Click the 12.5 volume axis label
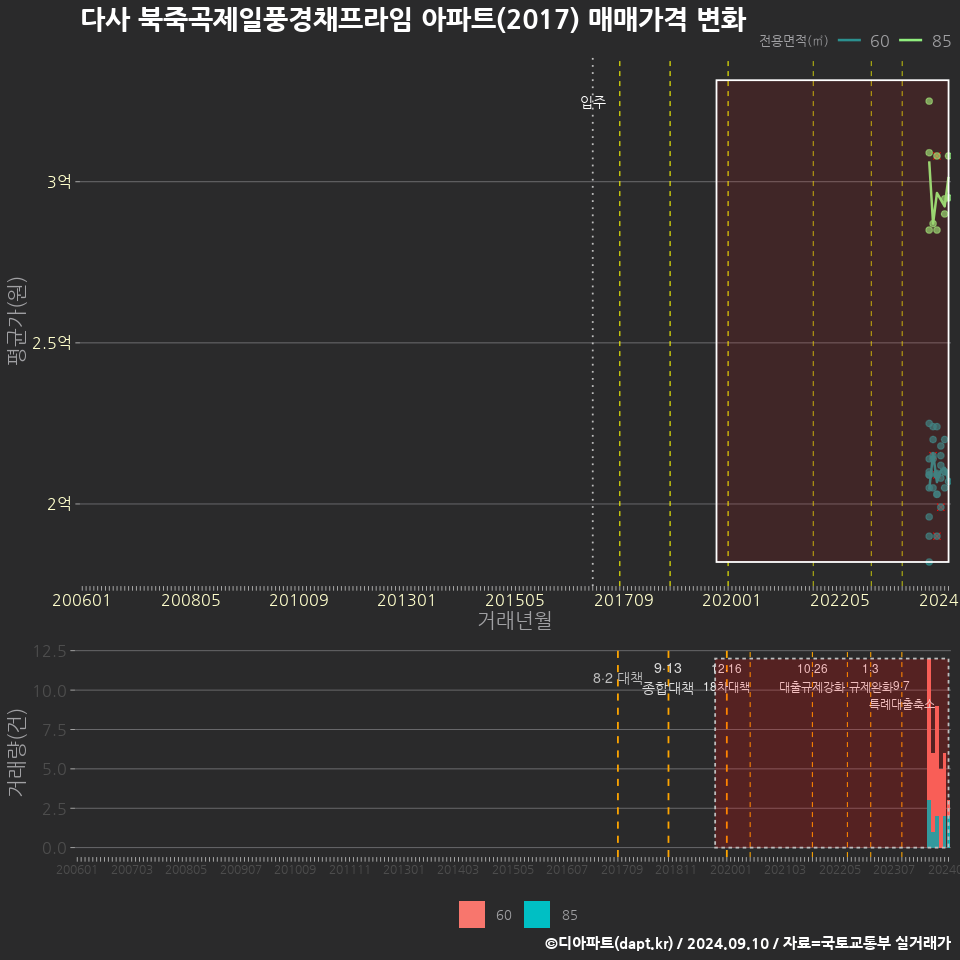The height and width of the screenshot is (960, 960). 50,651
